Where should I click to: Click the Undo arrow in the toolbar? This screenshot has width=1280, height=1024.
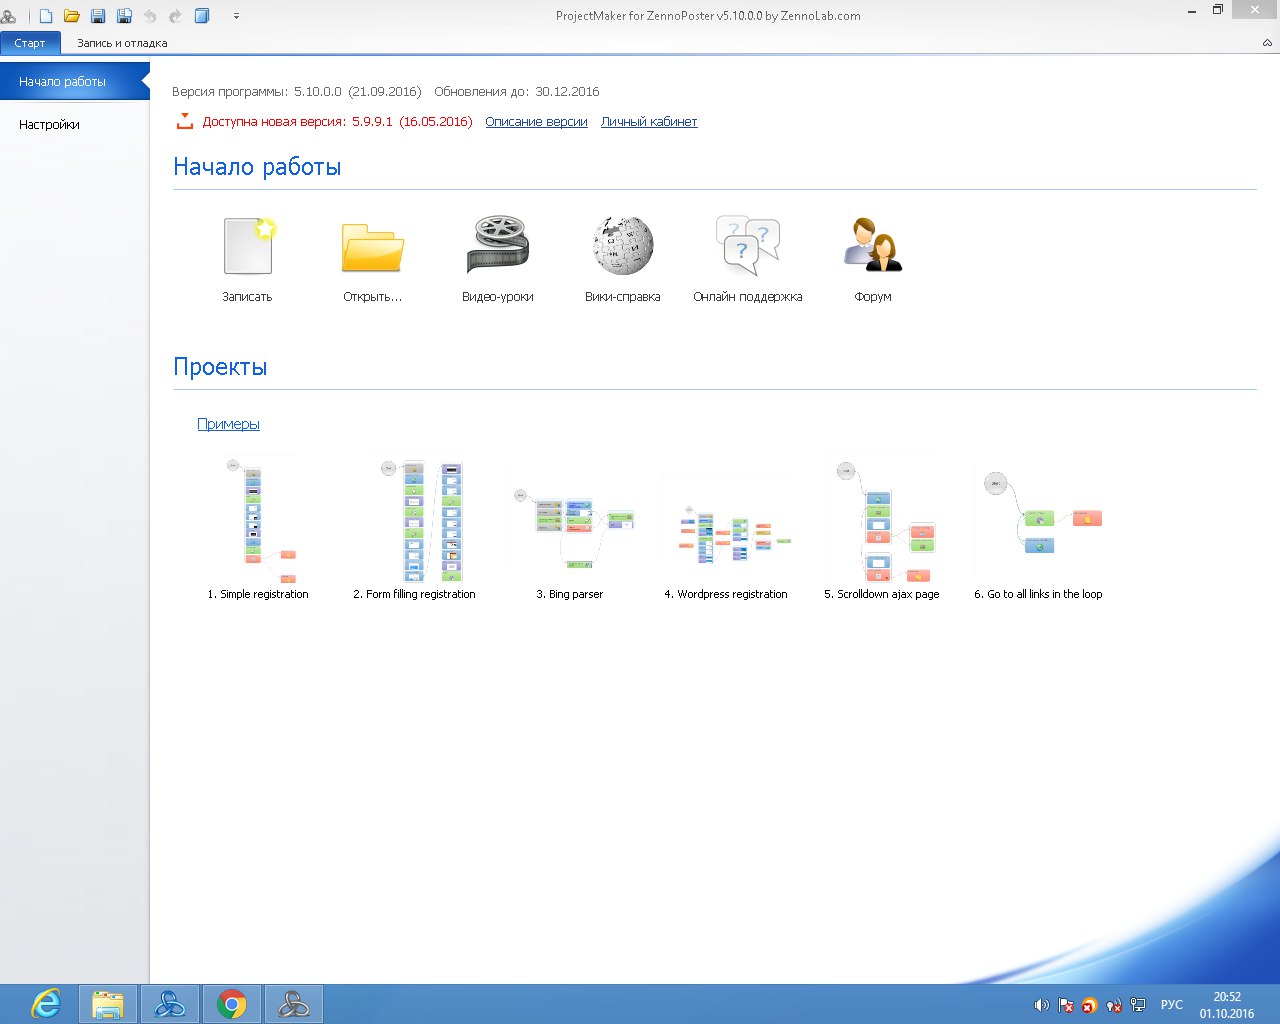pyautogui.click(x=150, y=16)
